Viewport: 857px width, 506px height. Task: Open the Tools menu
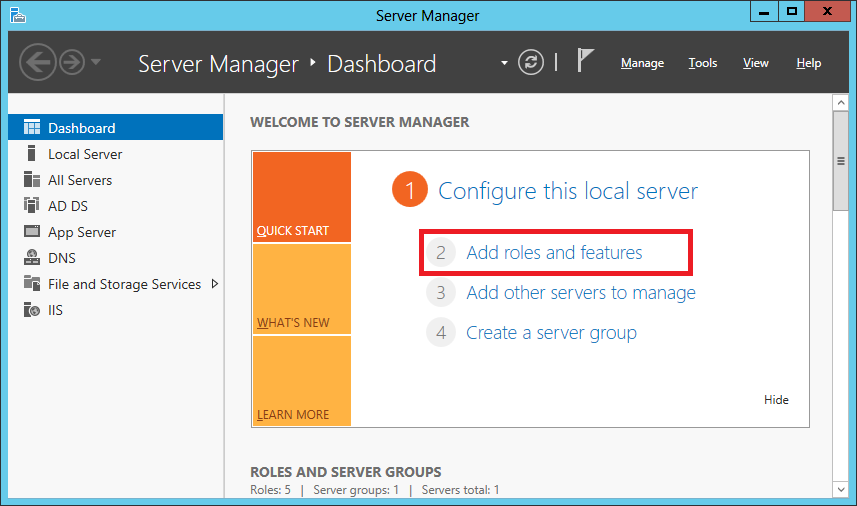click(x=703, y=63)
